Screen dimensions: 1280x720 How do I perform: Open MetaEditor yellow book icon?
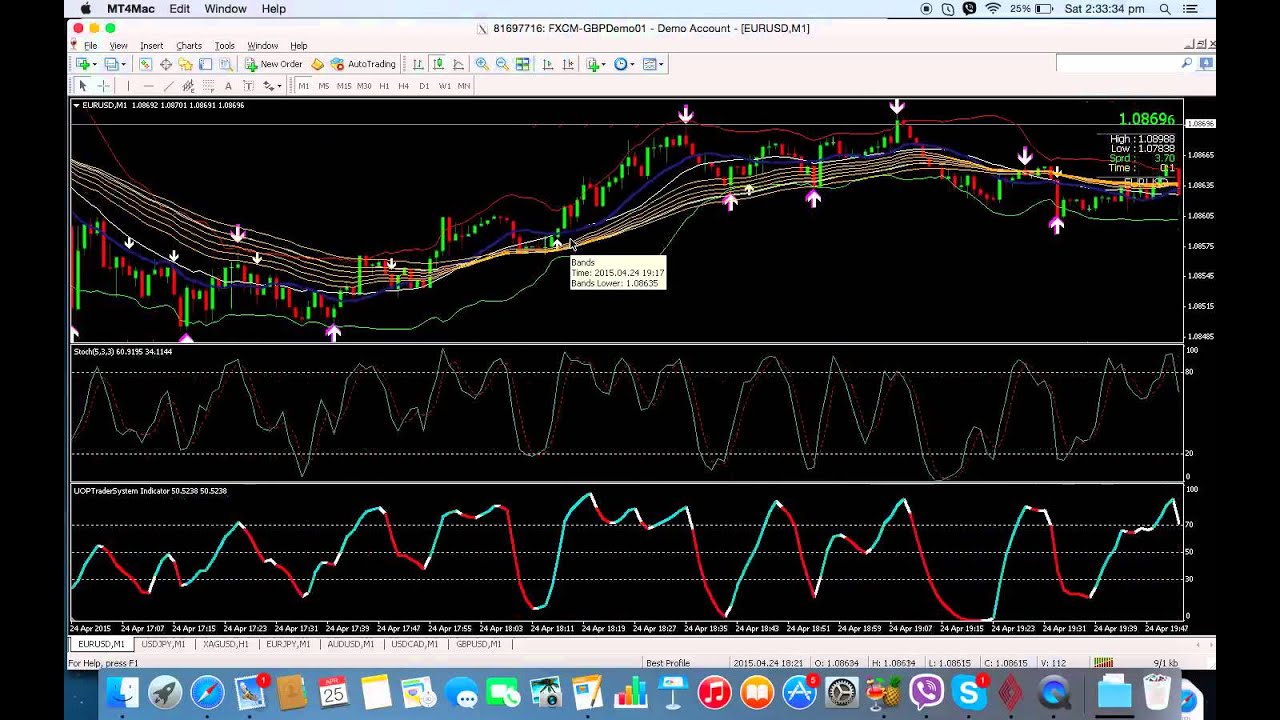tap(317, 64)
